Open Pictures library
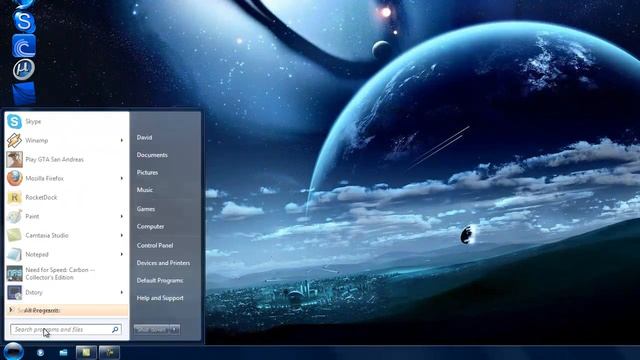Image resolution: width=640 pixels, height=360 pixels. coord(147,173)
